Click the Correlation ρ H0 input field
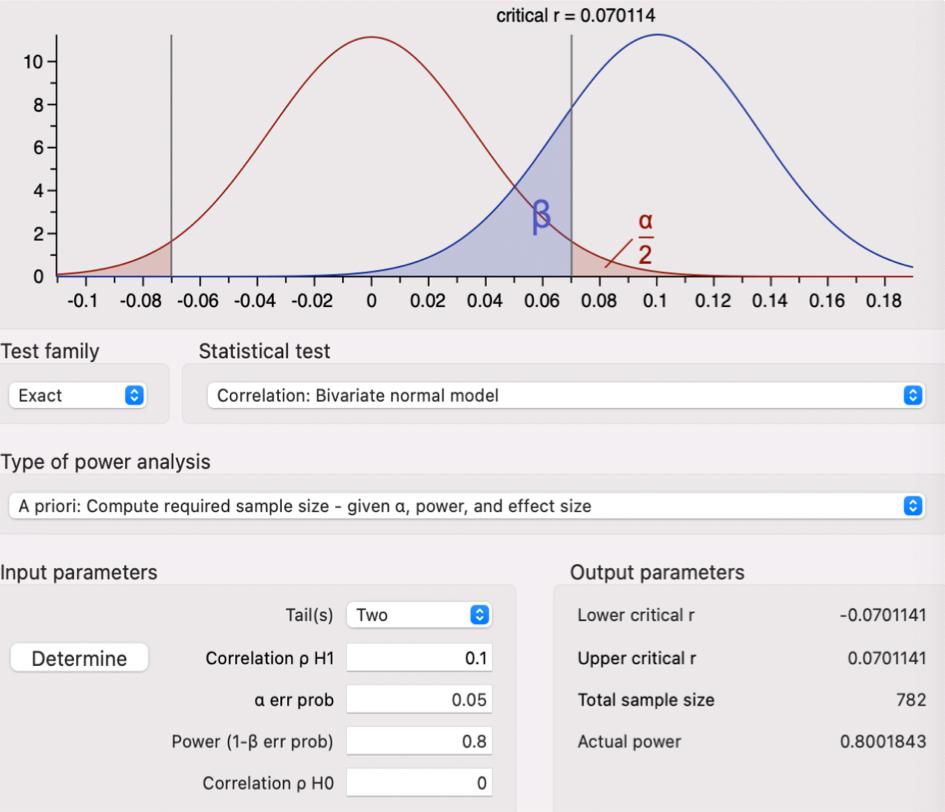The width and height of the screenshot is (945, 812). [419, 782]
